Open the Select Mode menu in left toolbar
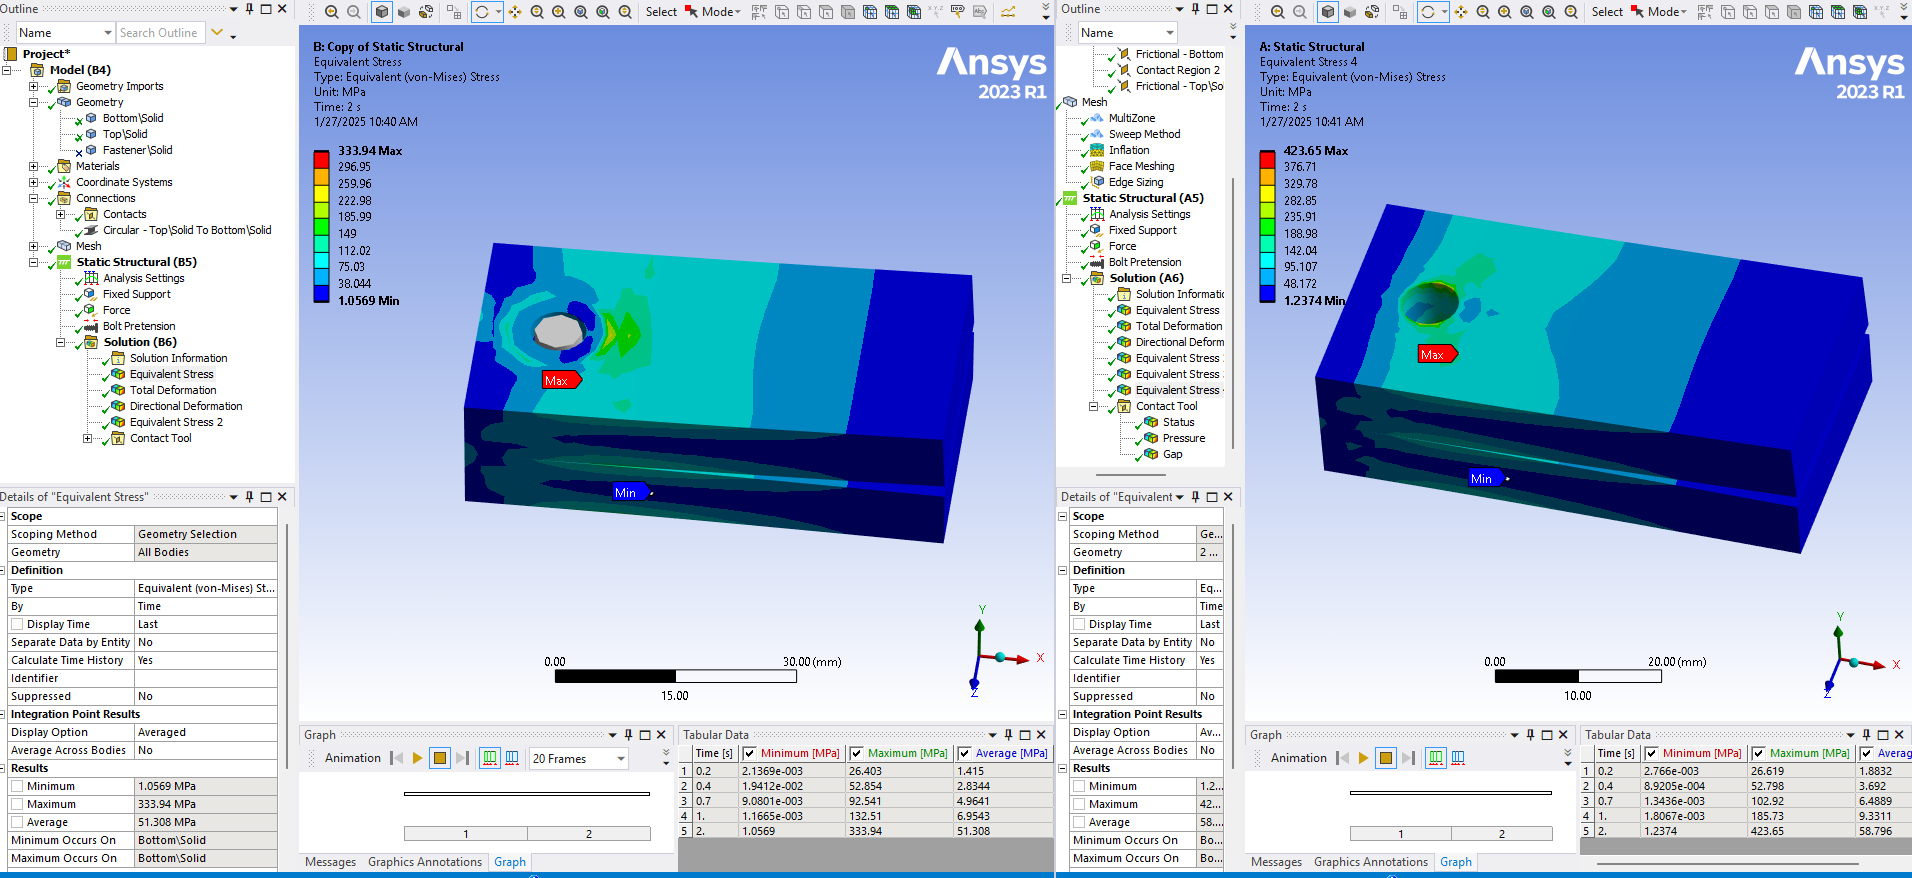The image size is (1912, 878). click(720, 12)
